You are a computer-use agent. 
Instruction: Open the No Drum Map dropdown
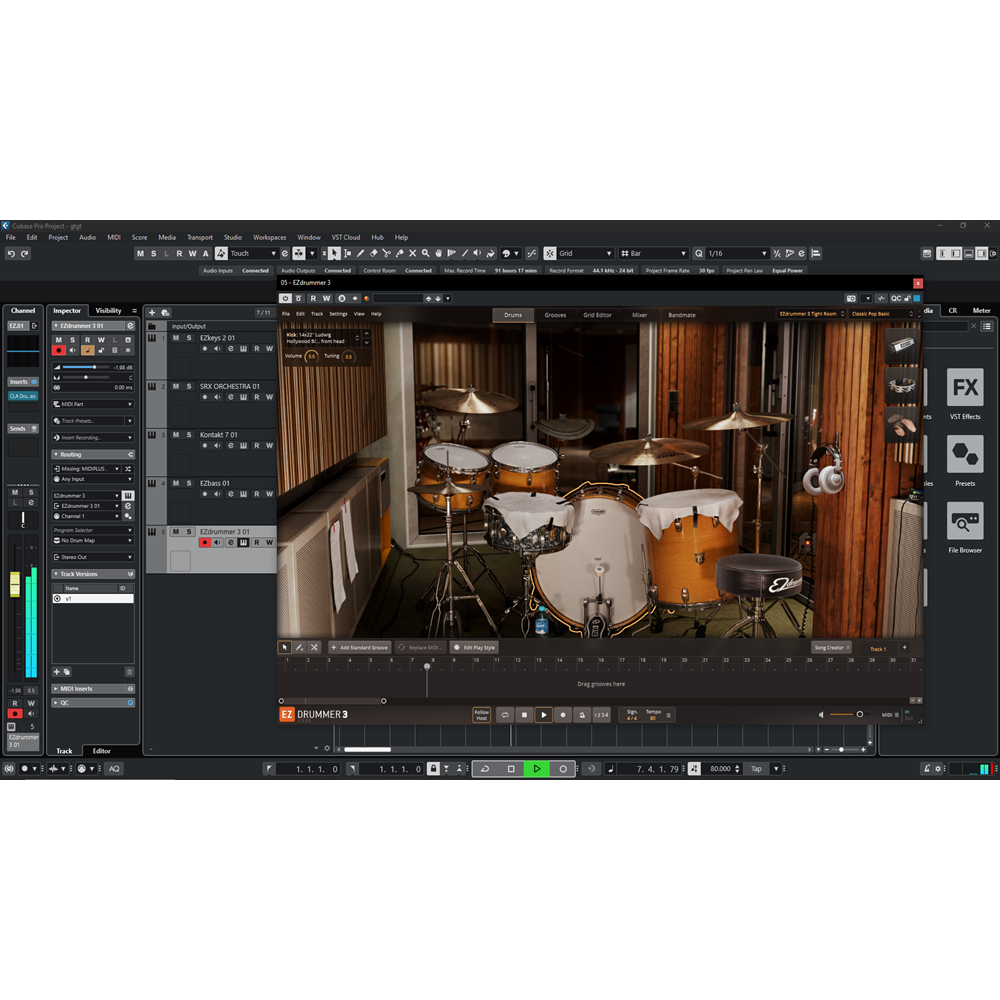coord(92,540)
